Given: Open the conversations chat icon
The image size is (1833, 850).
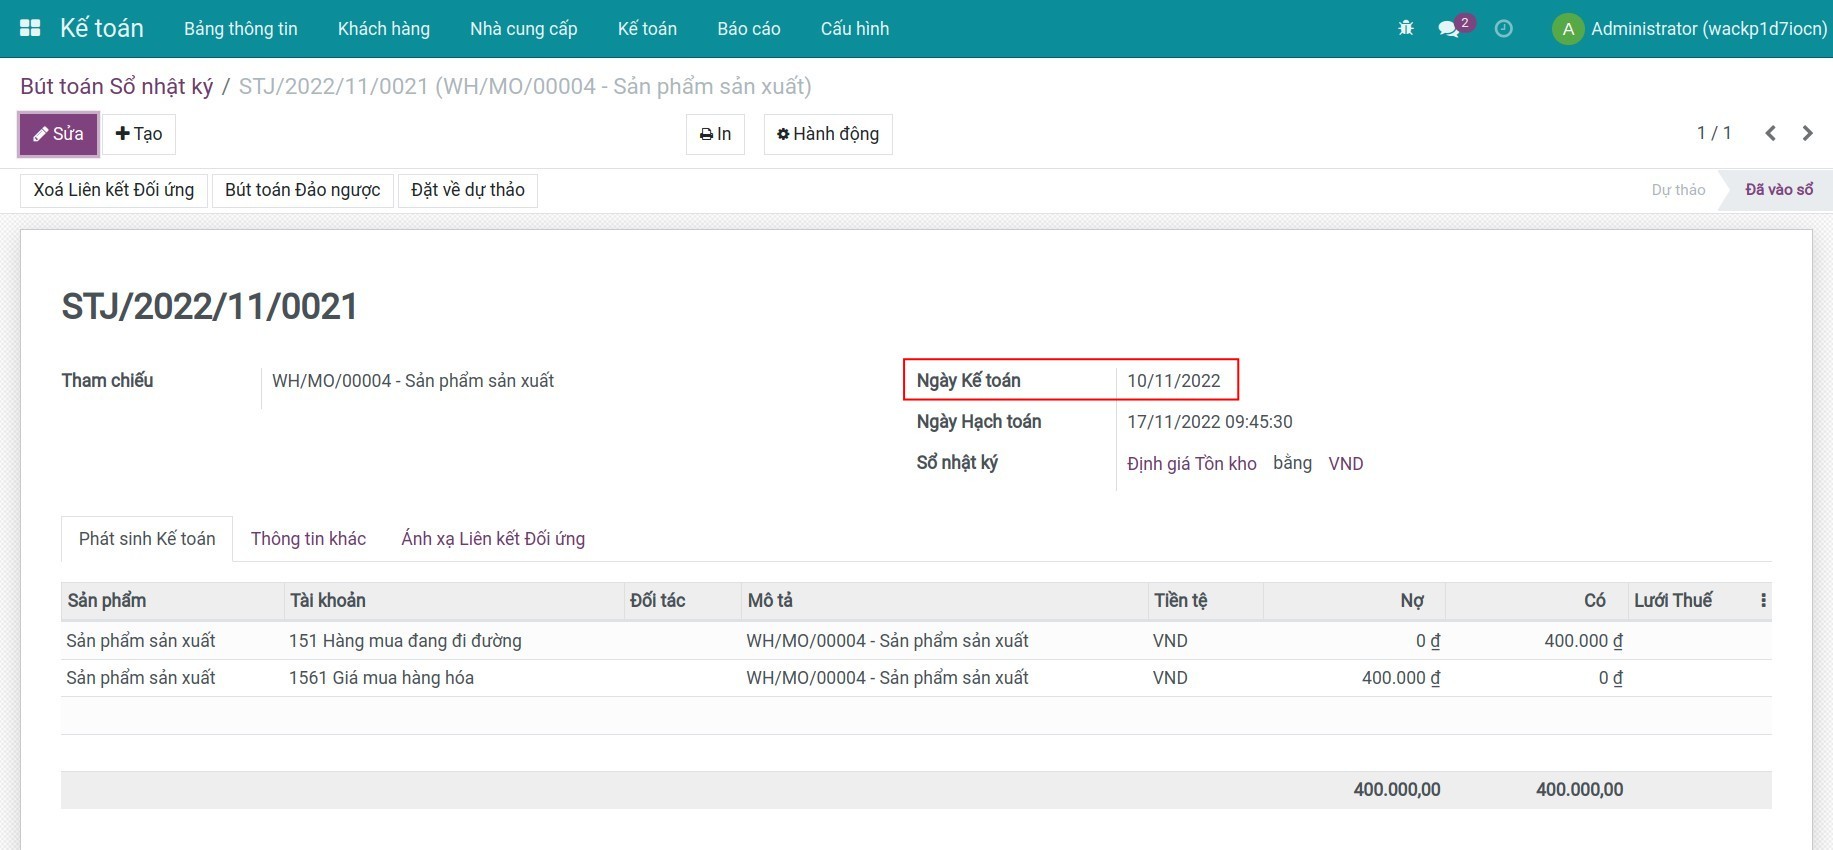Looking at the screenshot, I should click(x=1449, y=29).
